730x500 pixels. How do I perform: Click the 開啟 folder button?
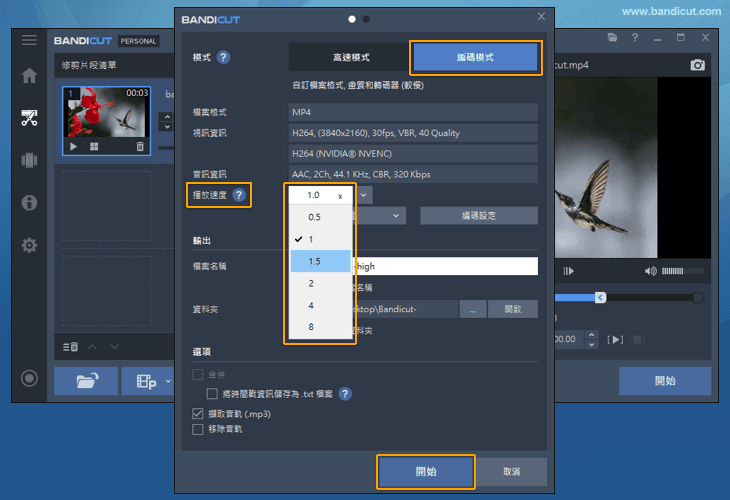[x=513, y=309]
